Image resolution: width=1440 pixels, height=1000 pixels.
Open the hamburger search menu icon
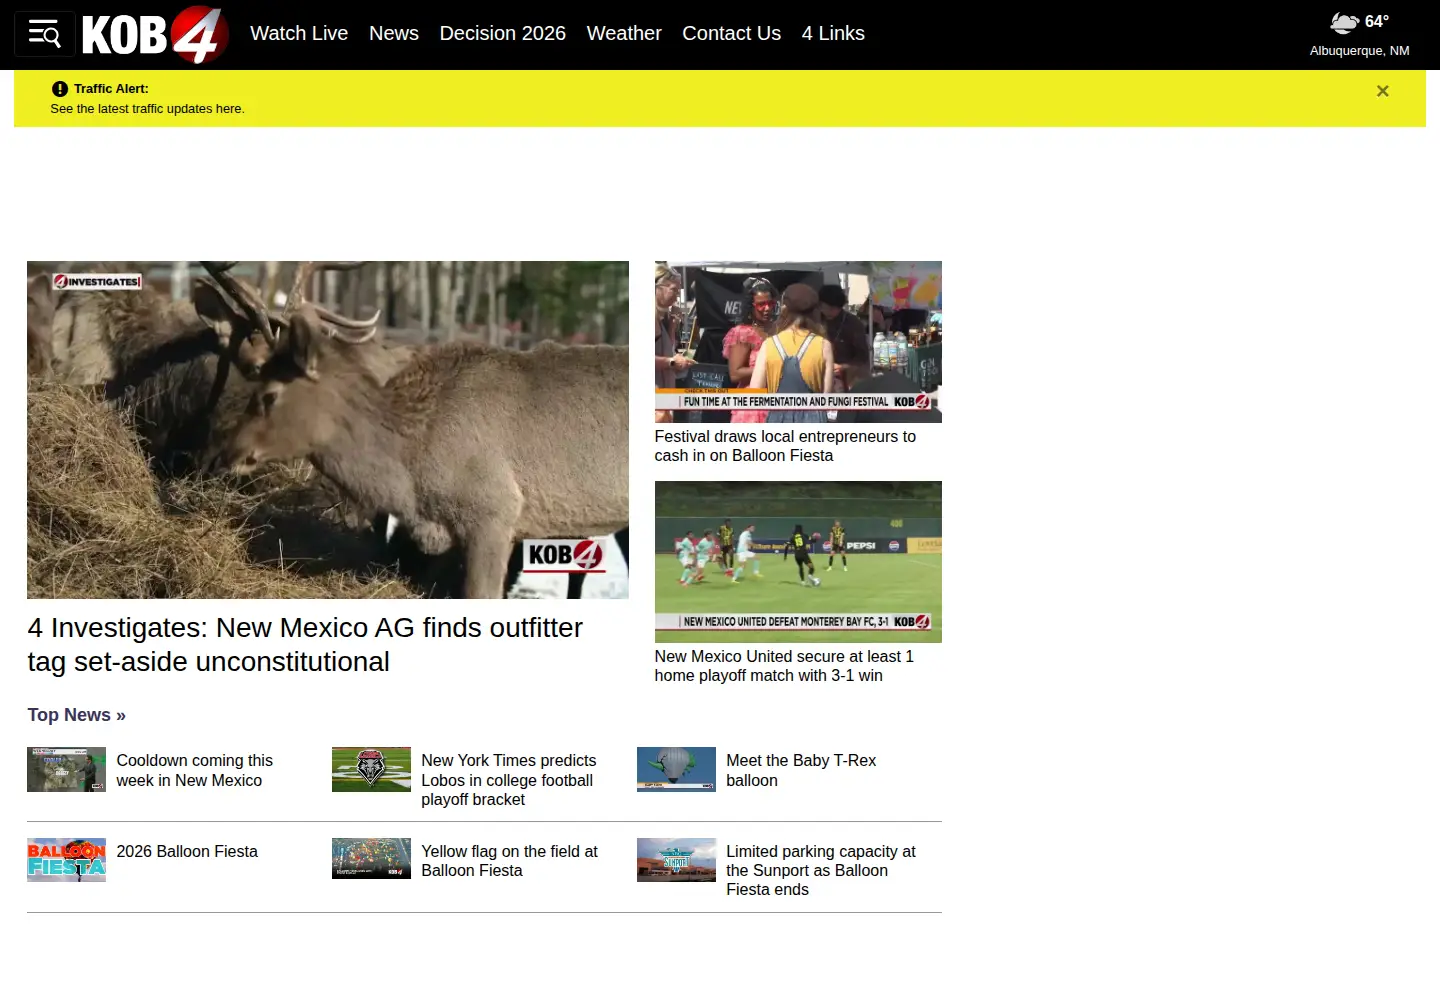(x=45, y=34)
